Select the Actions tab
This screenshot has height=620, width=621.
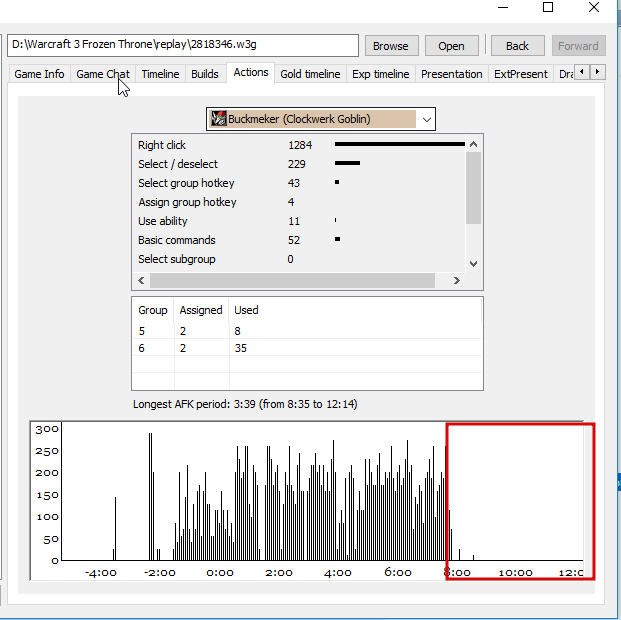tap(251, 72)
